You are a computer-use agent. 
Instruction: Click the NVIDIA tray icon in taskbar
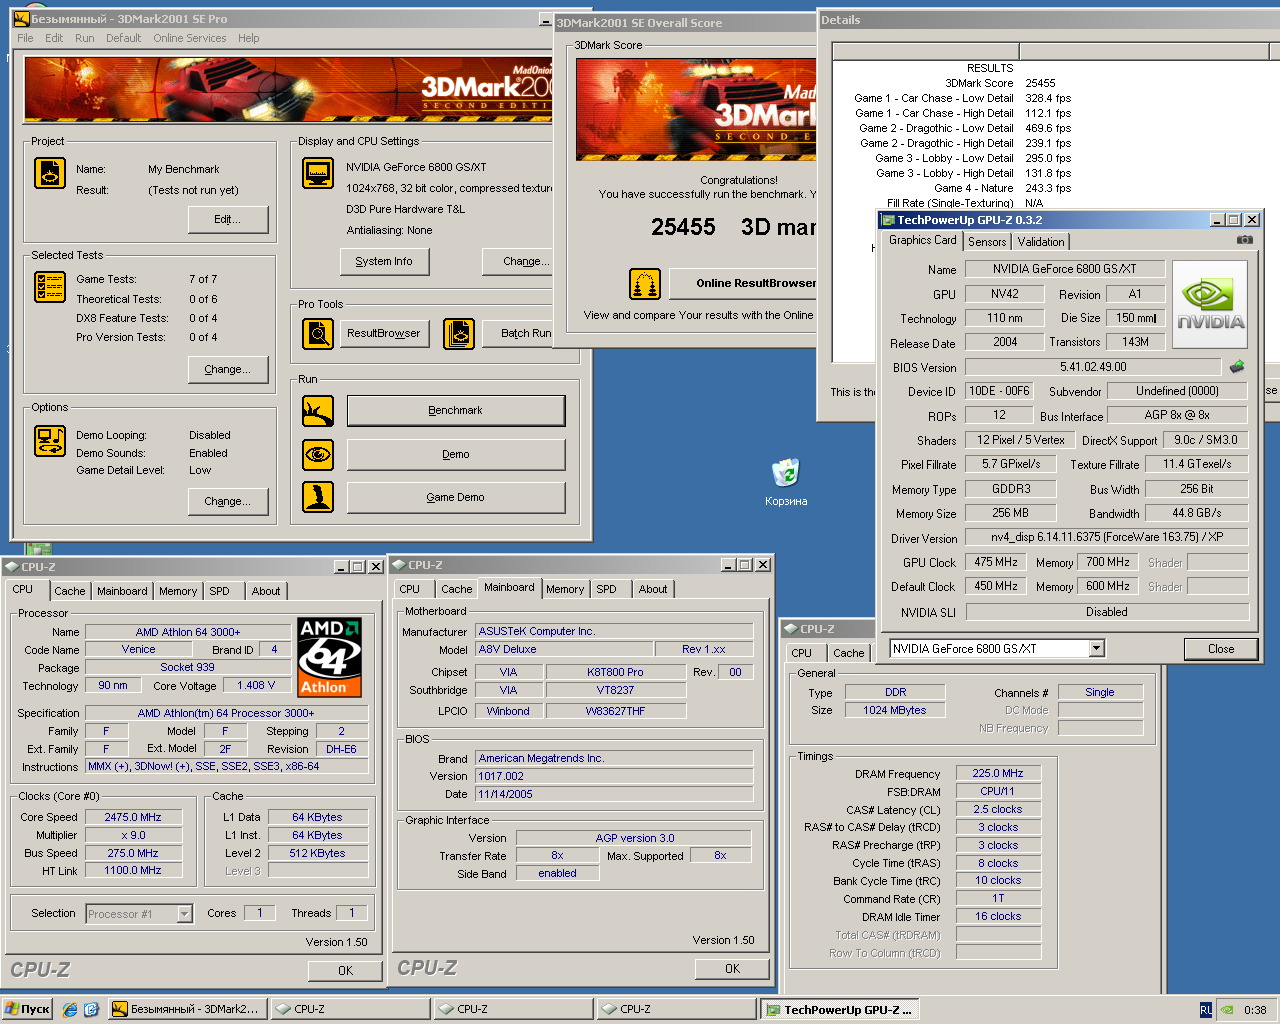pos(1226,1010)
